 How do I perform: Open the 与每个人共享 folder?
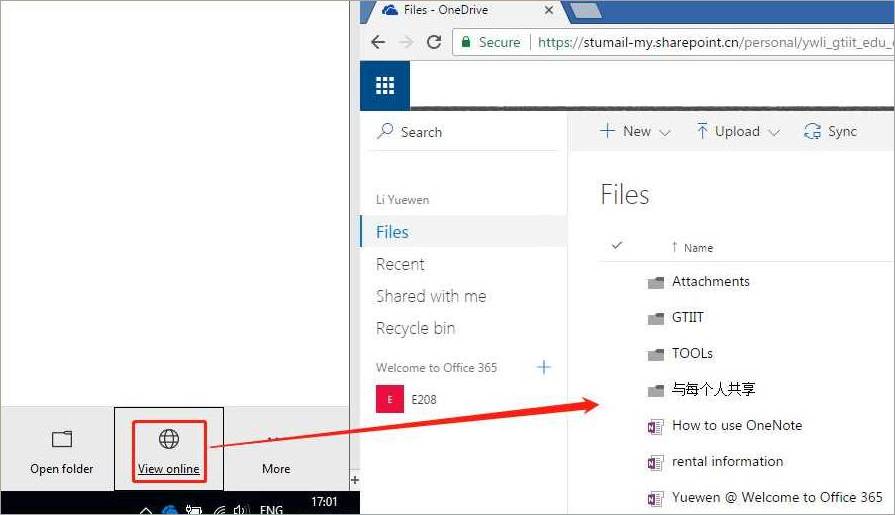pos(713,389)
